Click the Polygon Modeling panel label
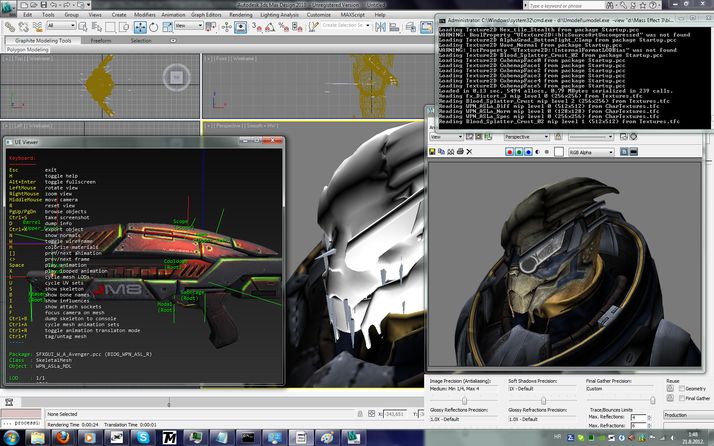This screenshot has height=446, width=714. click(29, 49)
